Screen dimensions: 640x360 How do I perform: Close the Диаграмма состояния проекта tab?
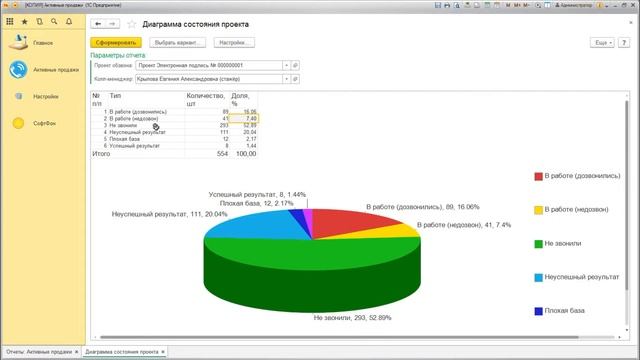point(163,352)
